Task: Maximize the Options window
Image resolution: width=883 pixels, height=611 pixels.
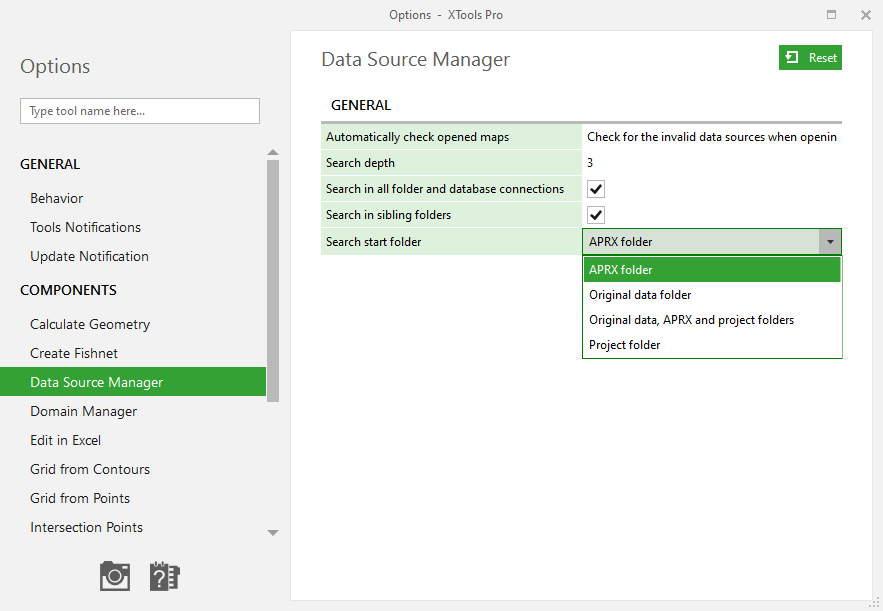Action: click(831, 15)
